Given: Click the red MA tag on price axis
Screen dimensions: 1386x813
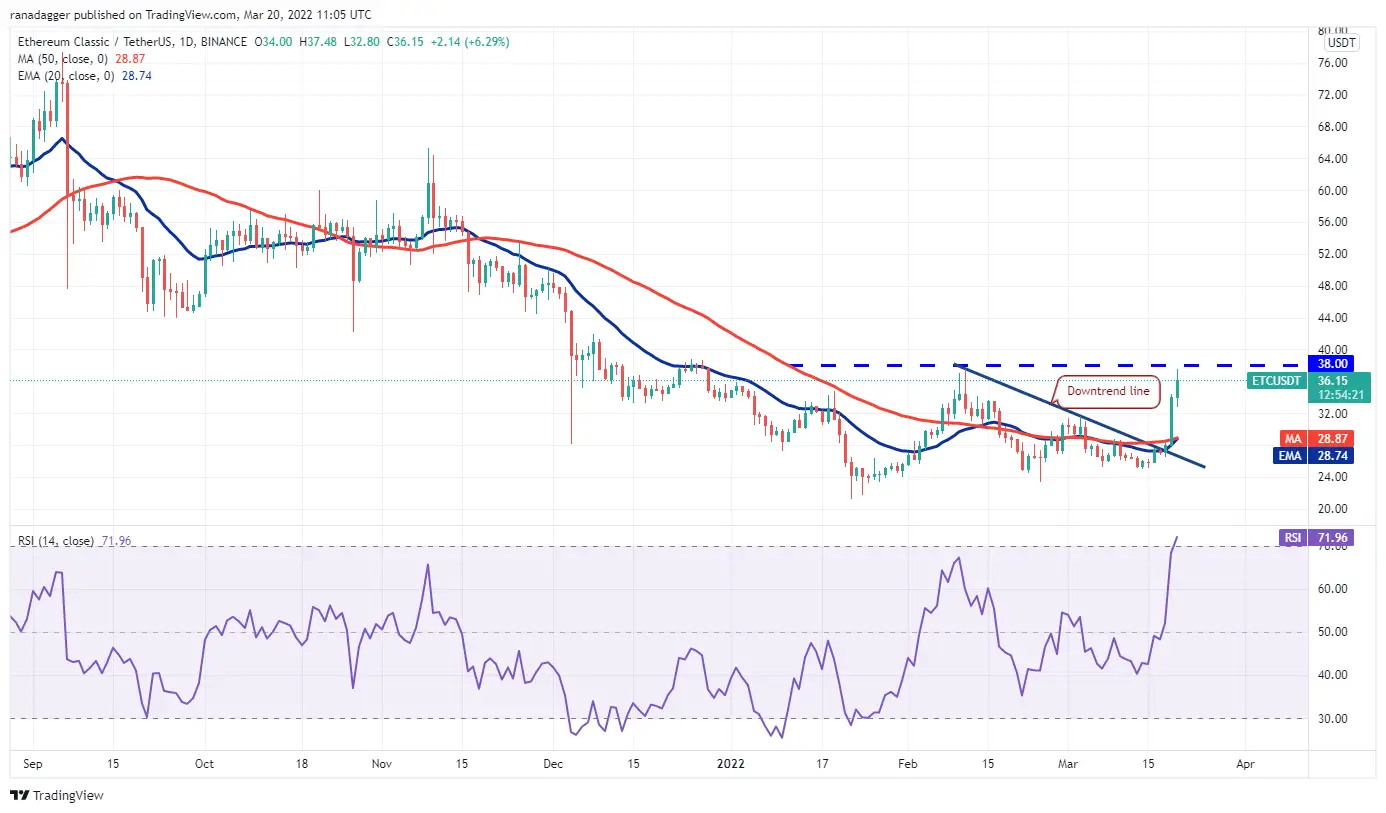Looking at the screenshot, I should [1293, 439].
